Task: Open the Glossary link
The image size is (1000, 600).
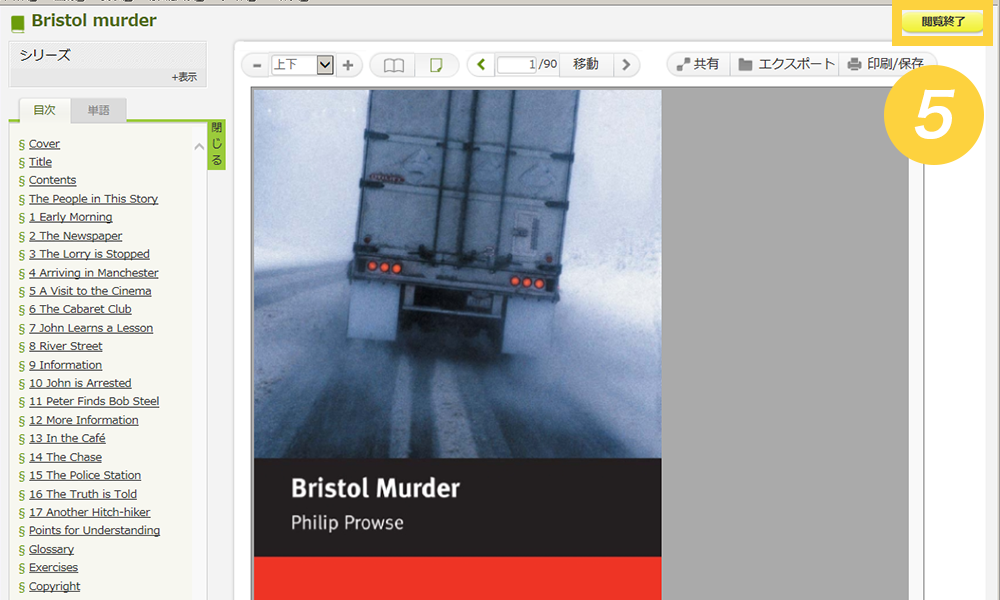Action: point(51,549)
